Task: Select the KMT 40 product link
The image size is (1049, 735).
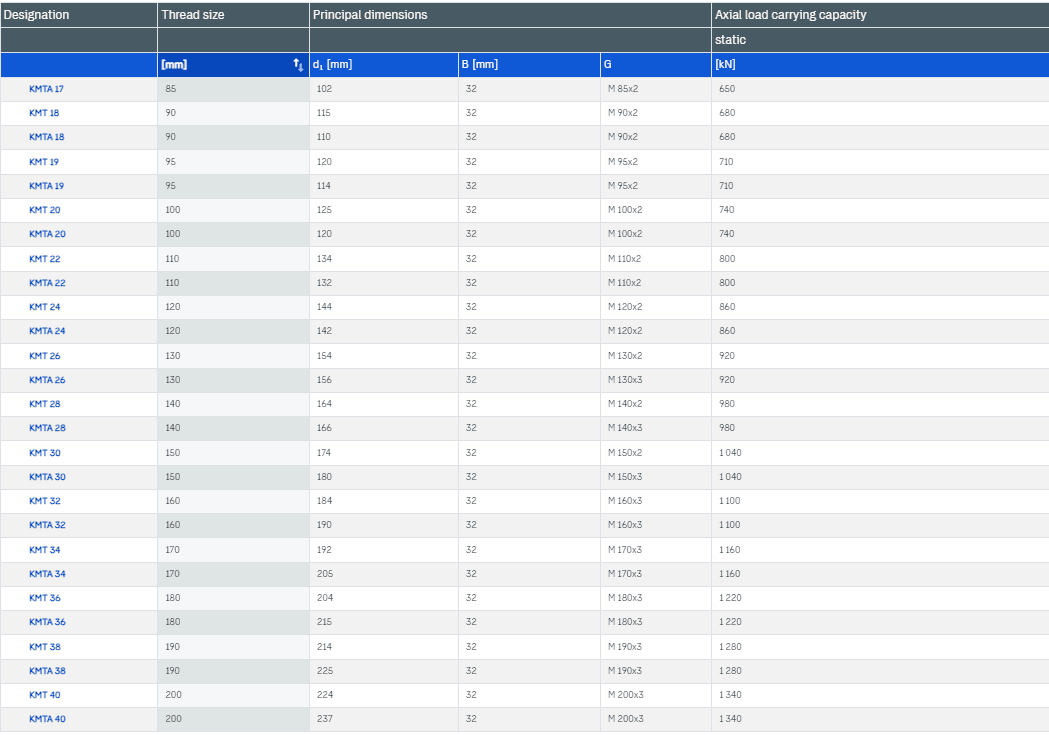Action: (x=44, y=695)
